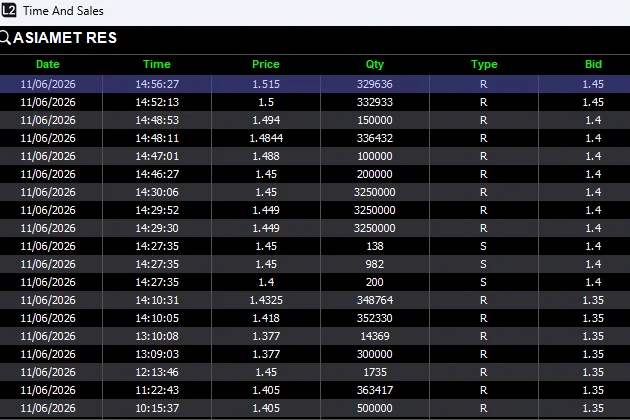Viewport: 630px width, 420px height.
Task: Select the trade at 10:15:37
Action: click(x=315, y=408)
